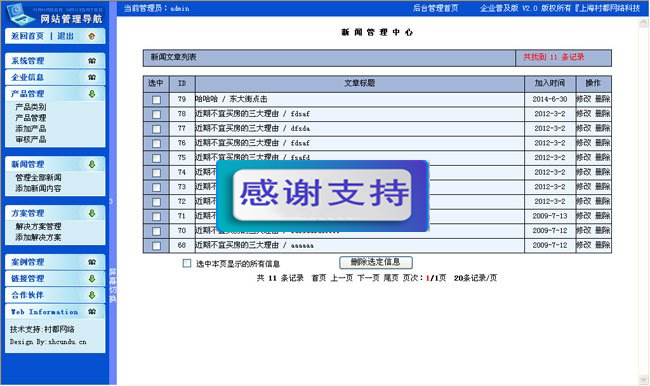Enable 选中本页显示的所有信息 checkbox
Screen dimensions: 650x386
tap(187, 263)
